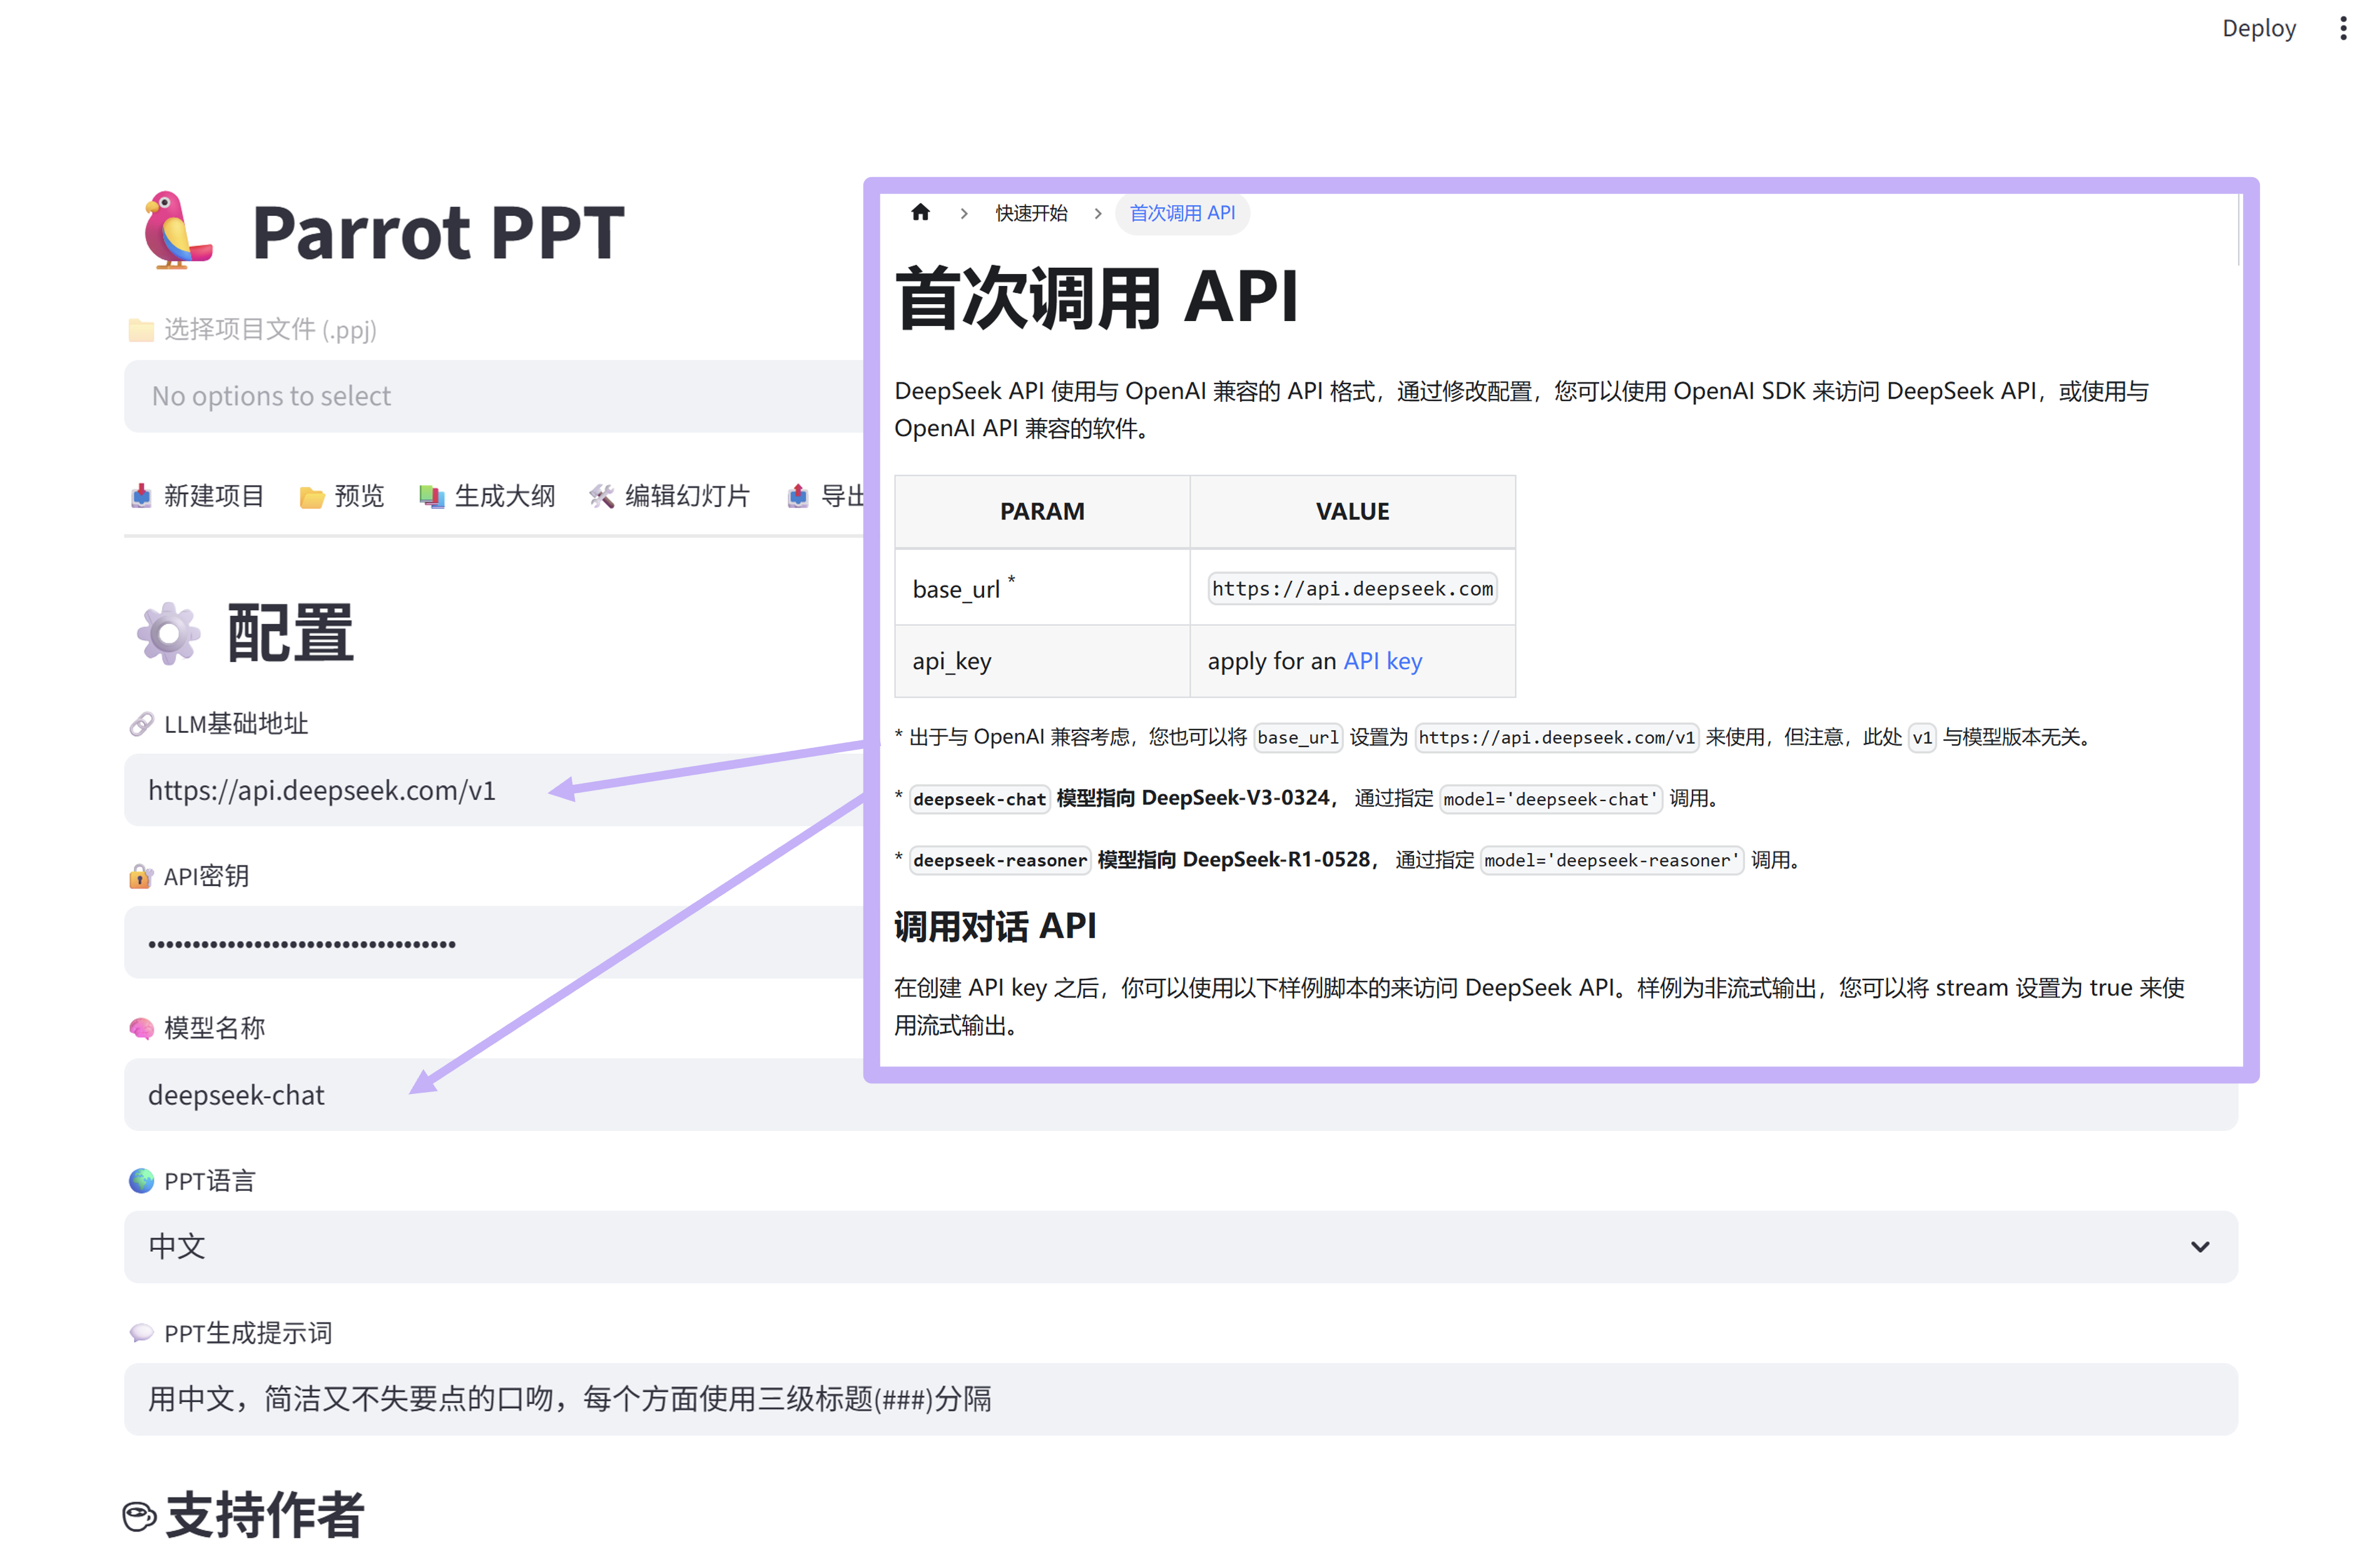The image size is (2380, 1549).
Task: Click the folder icon beside 选择项目文件
Action: pyautogui.click(x=141, y=329)
